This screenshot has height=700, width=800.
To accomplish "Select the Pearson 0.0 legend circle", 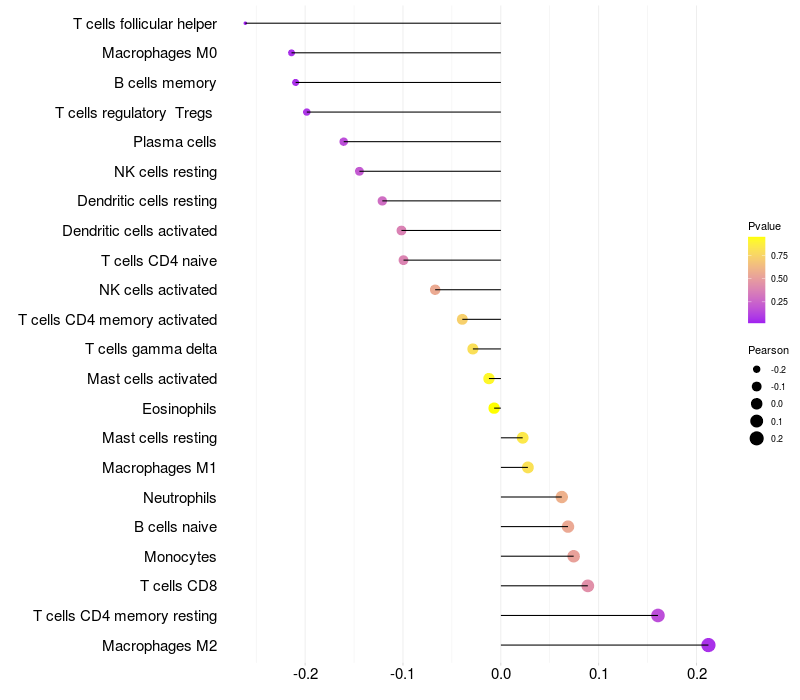I will (x=757, y=404).
